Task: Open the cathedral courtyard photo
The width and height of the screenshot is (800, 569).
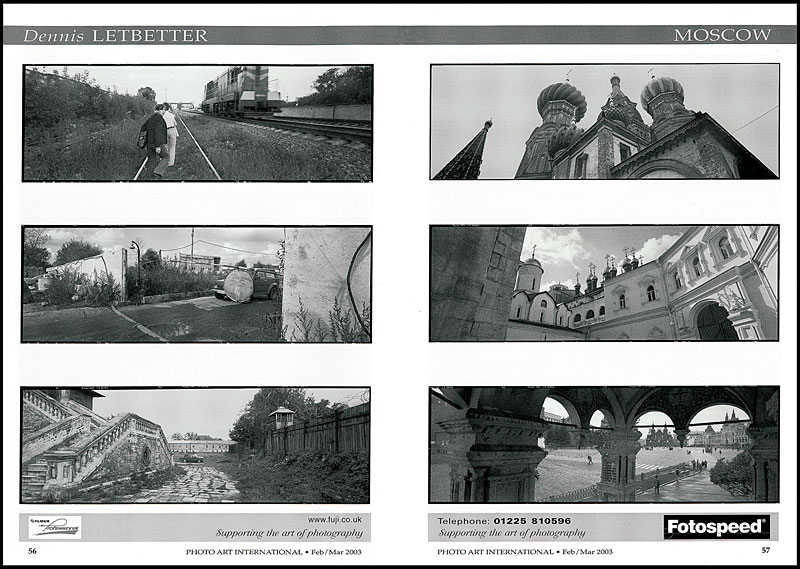Action: [604, 283]
